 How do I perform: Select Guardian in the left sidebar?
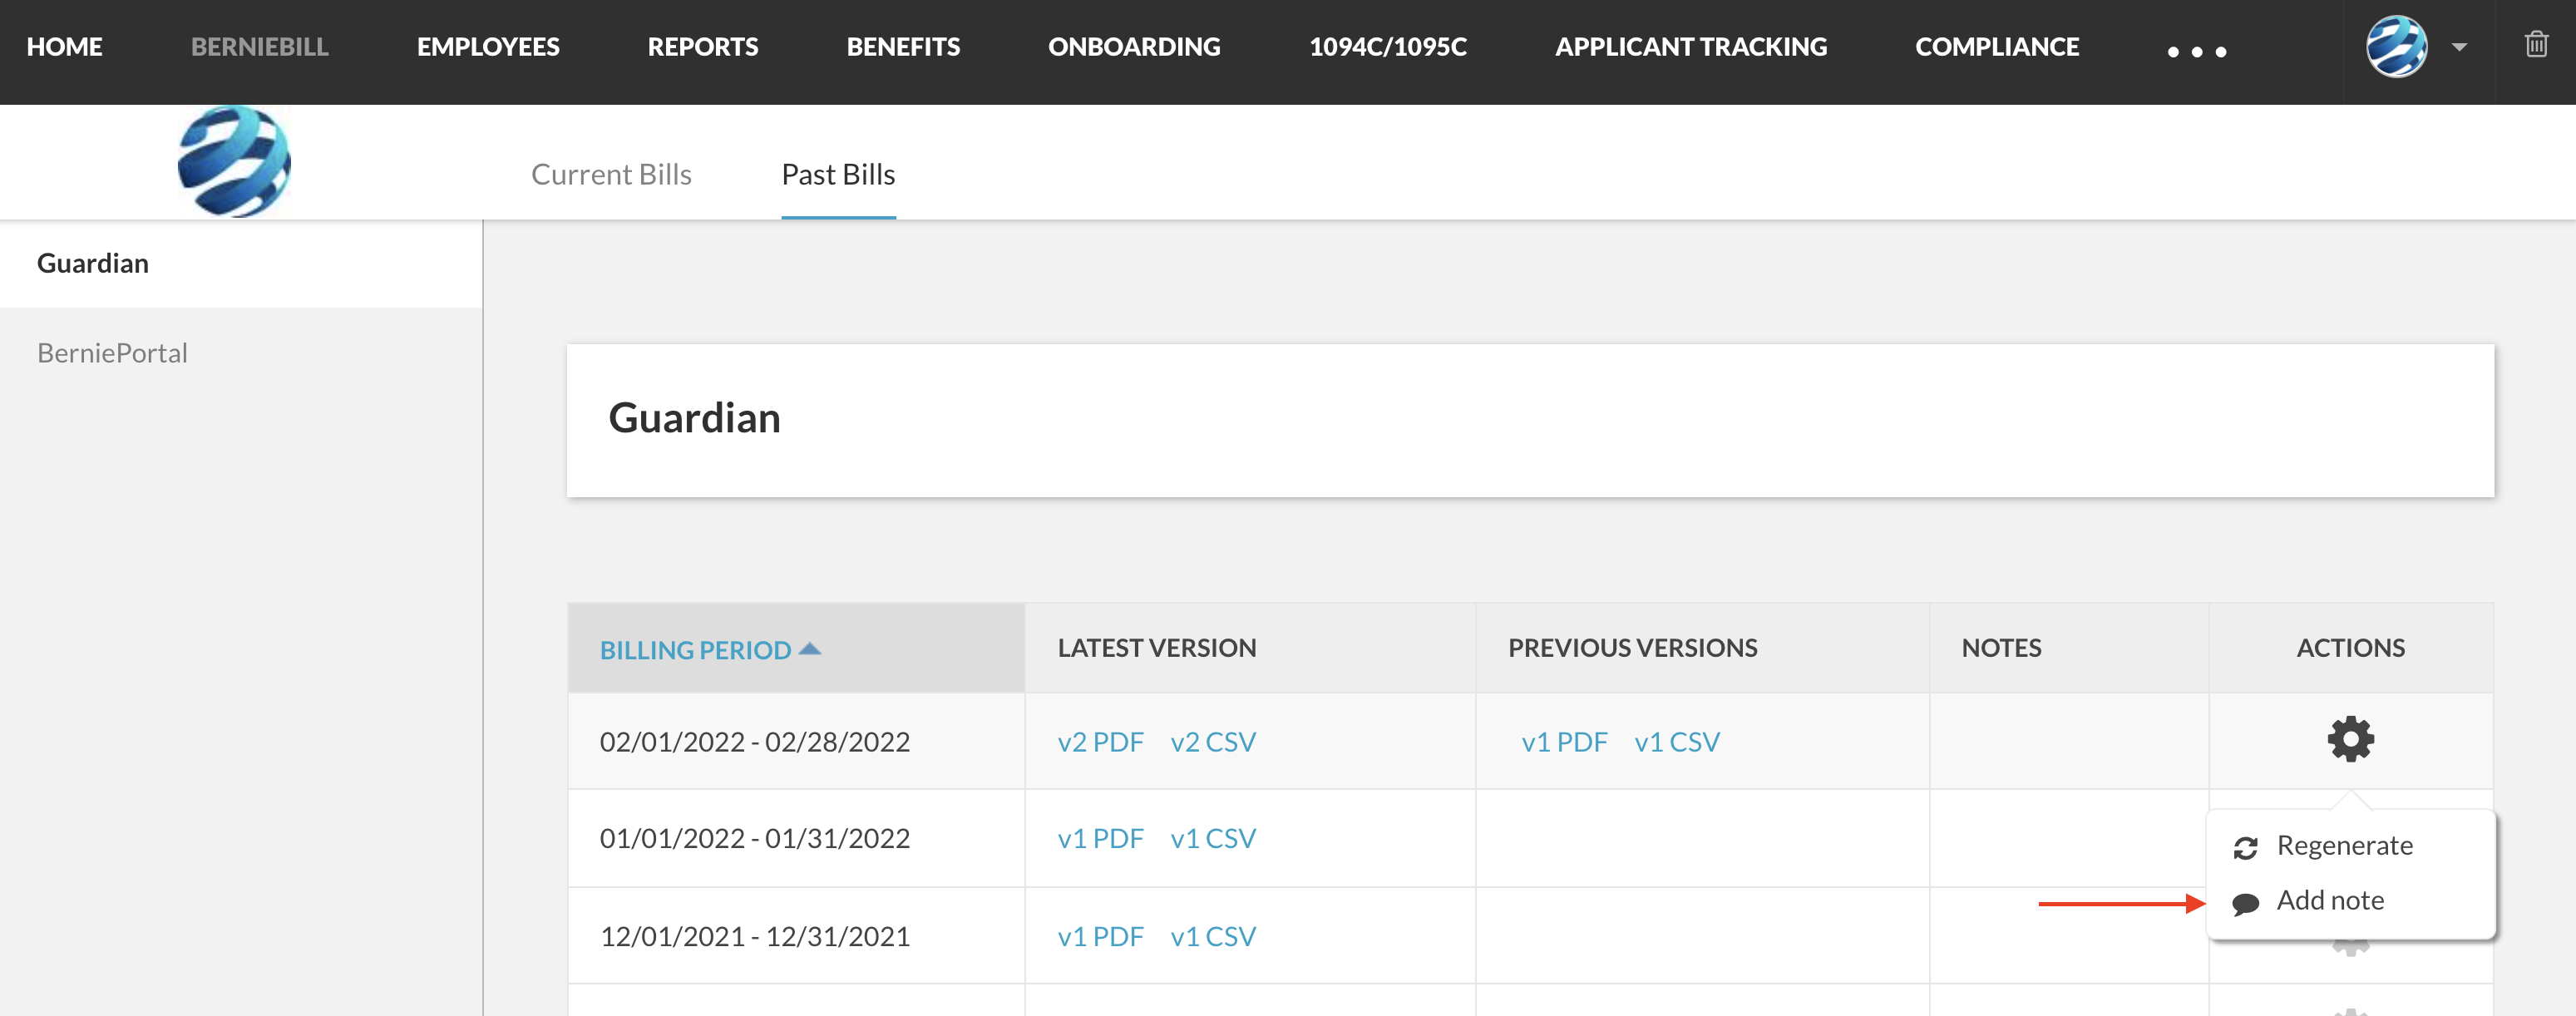point(241,263)
